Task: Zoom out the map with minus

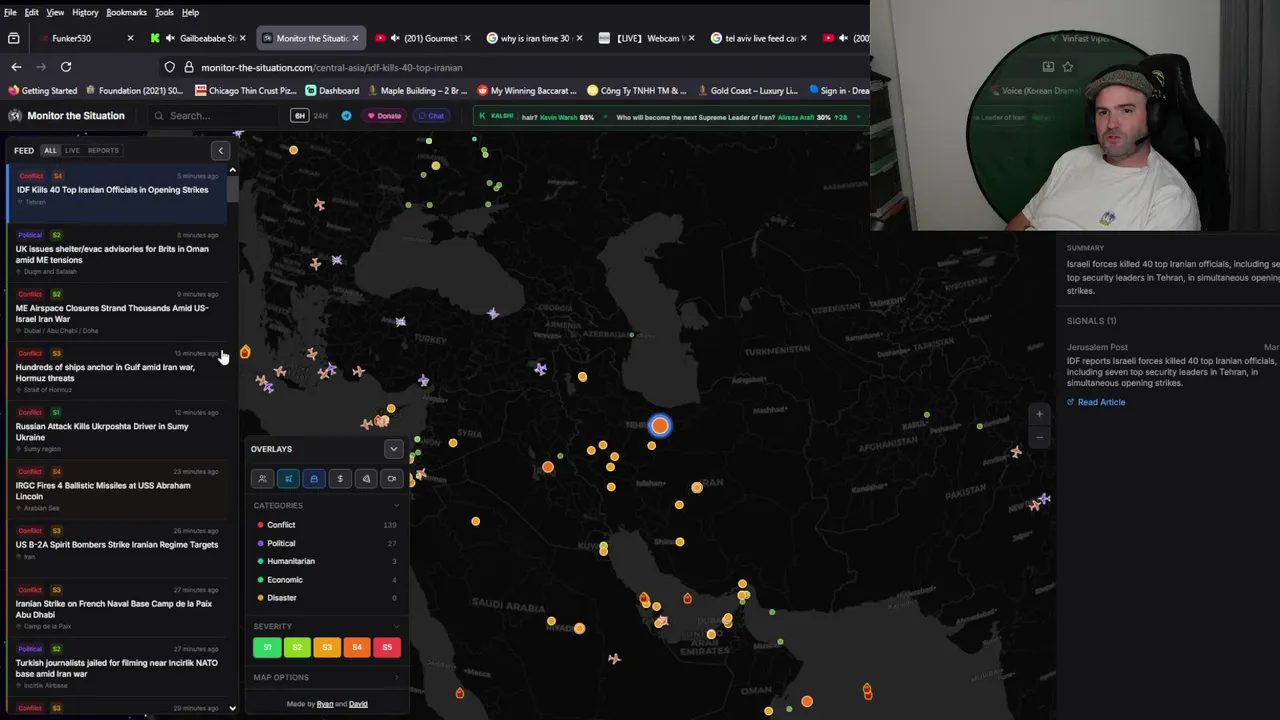Action: [x=1039, y=437]
